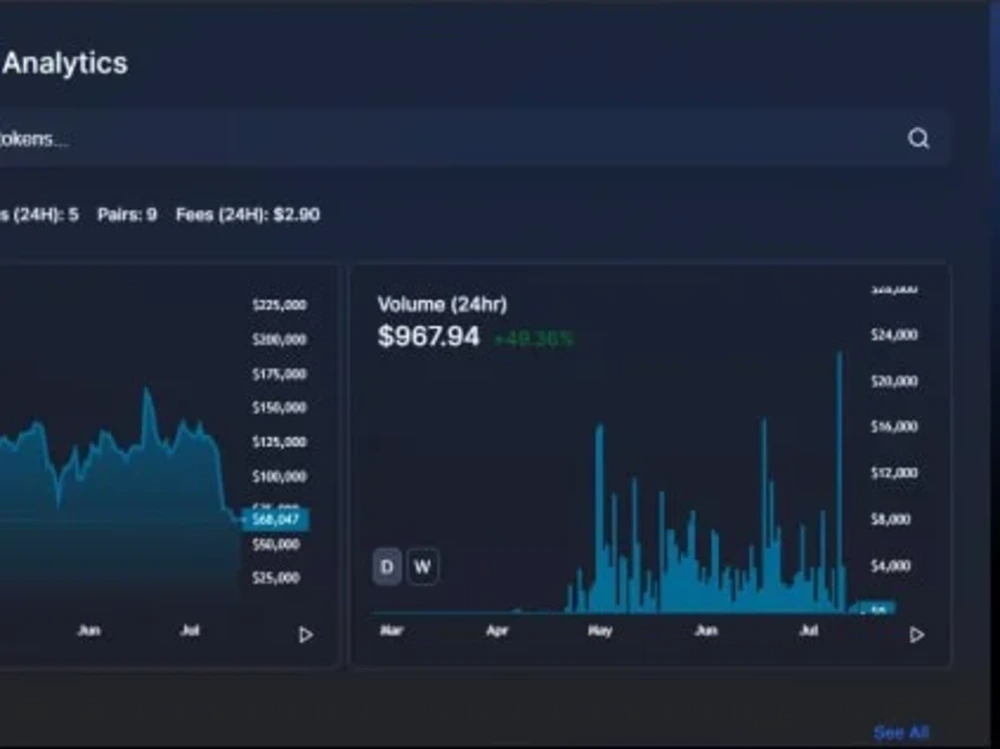Viewport: 1000px width, 749px height.
Task: Toggle daily view with the D button
Action: 385,566
